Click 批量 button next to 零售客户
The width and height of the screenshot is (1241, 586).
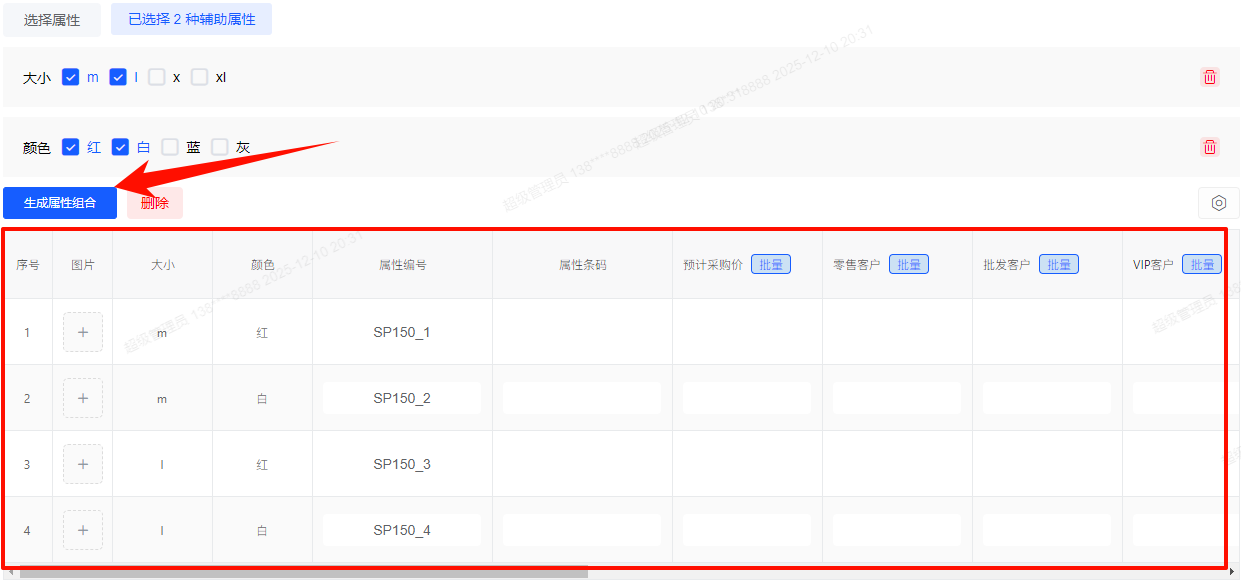pyautogui.click(x=908, y=264)
